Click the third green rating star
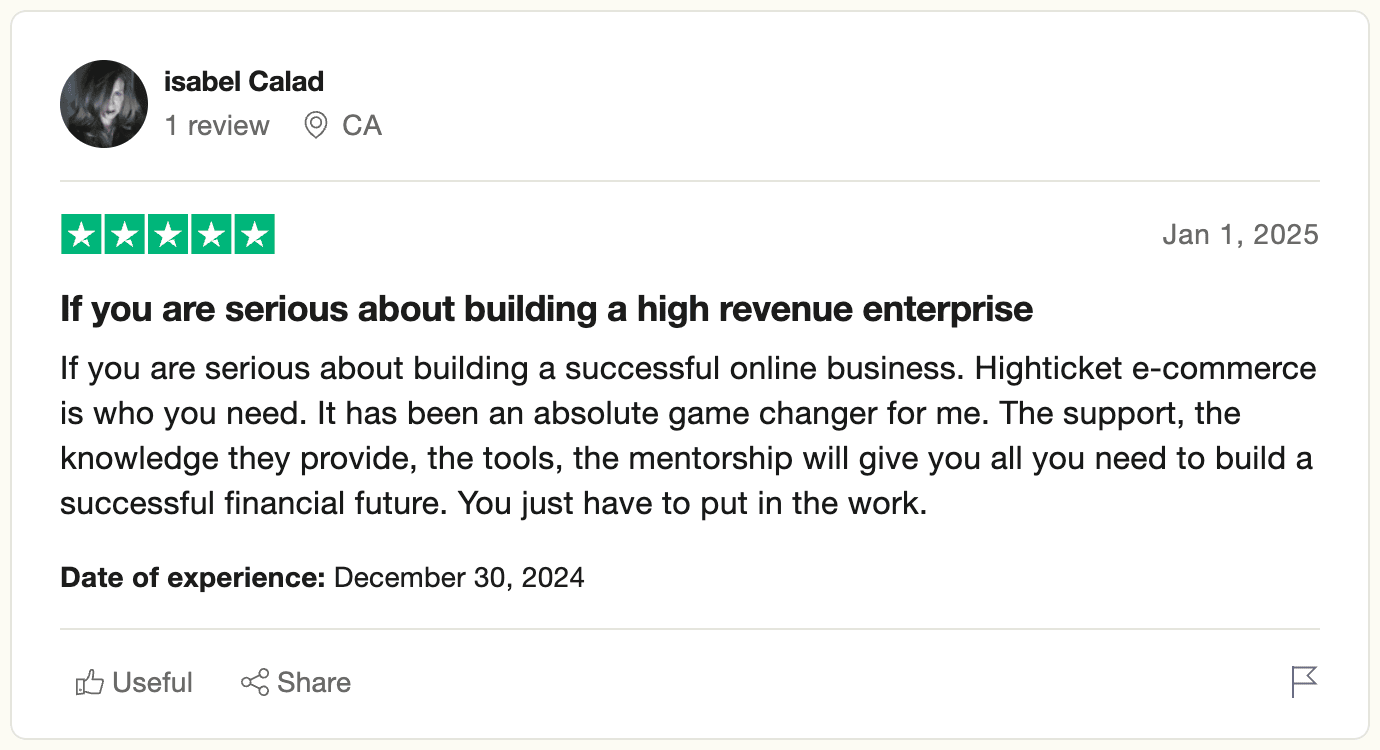Image resolution: width=1380 pixels, height=750 pixels. click(x=168, y=235)
